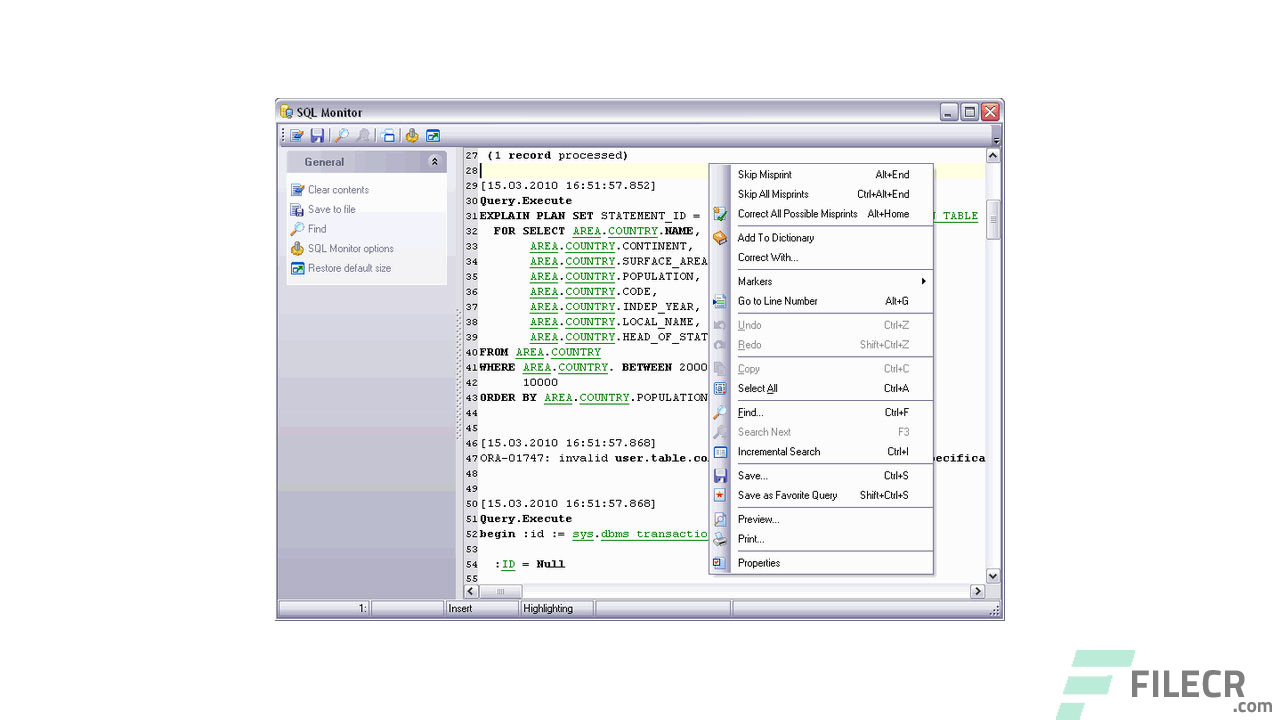Click "10000" on line 42
Viewport: 1280px width, 720px height.
coord(540,382)
